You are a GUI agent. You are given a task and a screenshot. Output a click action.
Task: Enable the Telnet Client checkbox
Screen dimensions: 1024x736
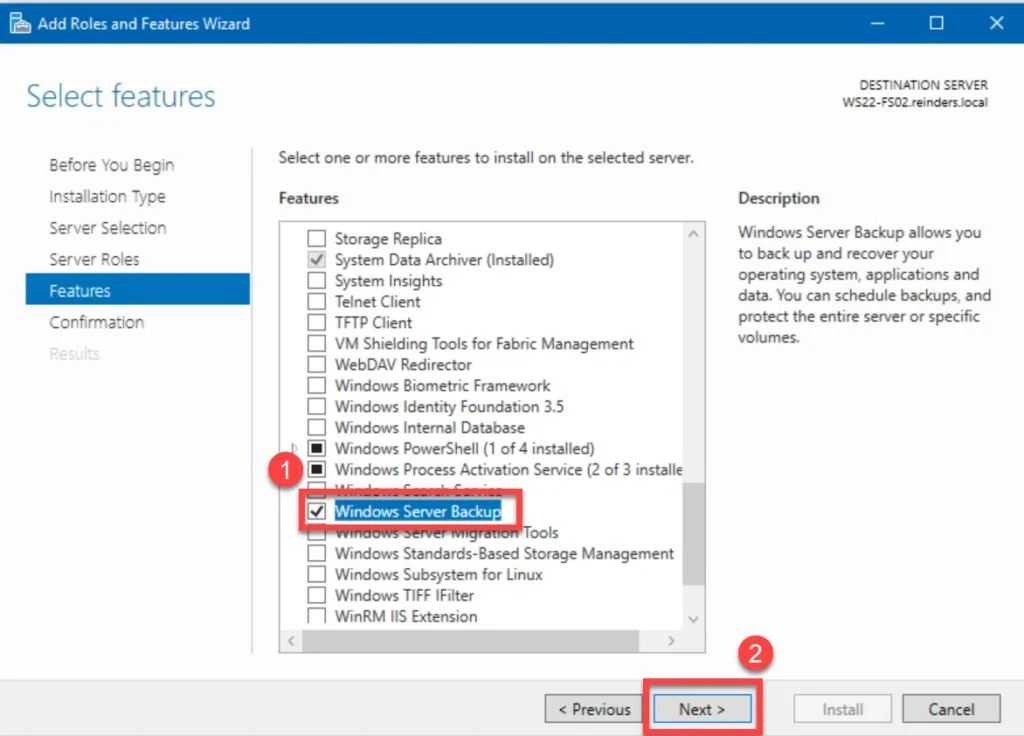[x=317, y=302]
